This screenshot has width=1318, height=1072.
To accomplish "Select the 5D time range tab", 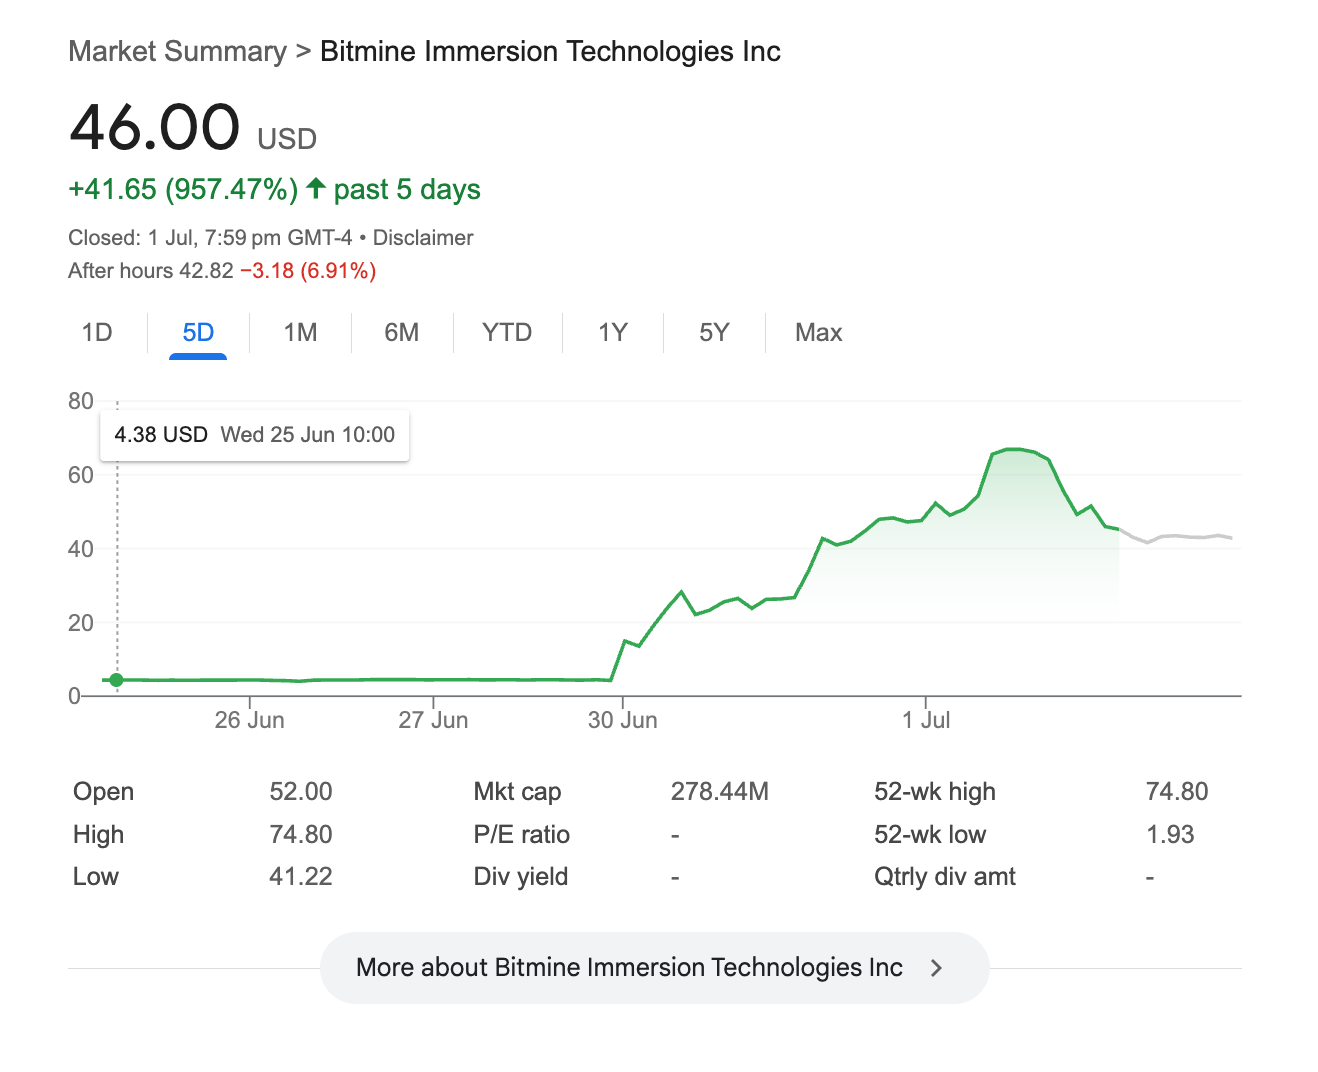I will coord(198,332).
